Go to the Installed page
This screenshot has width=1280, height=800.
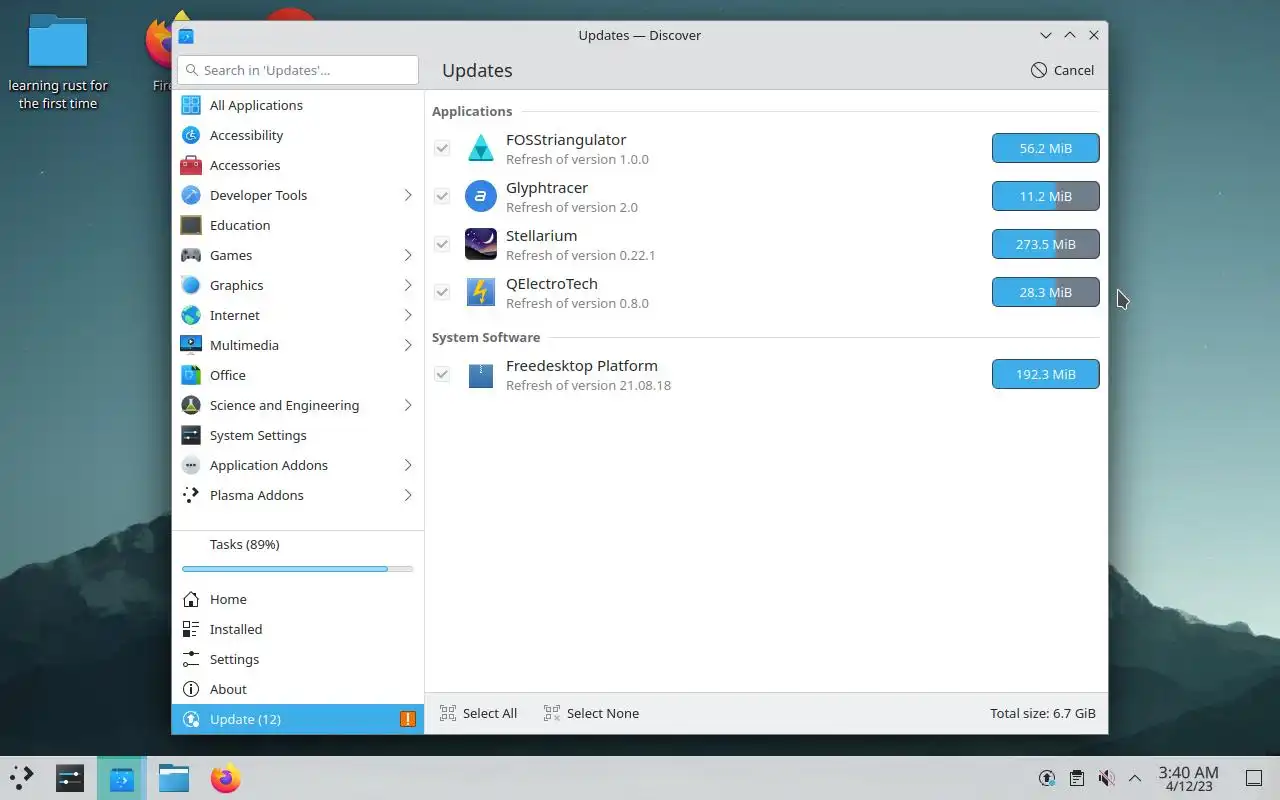[x=298, y=629]
